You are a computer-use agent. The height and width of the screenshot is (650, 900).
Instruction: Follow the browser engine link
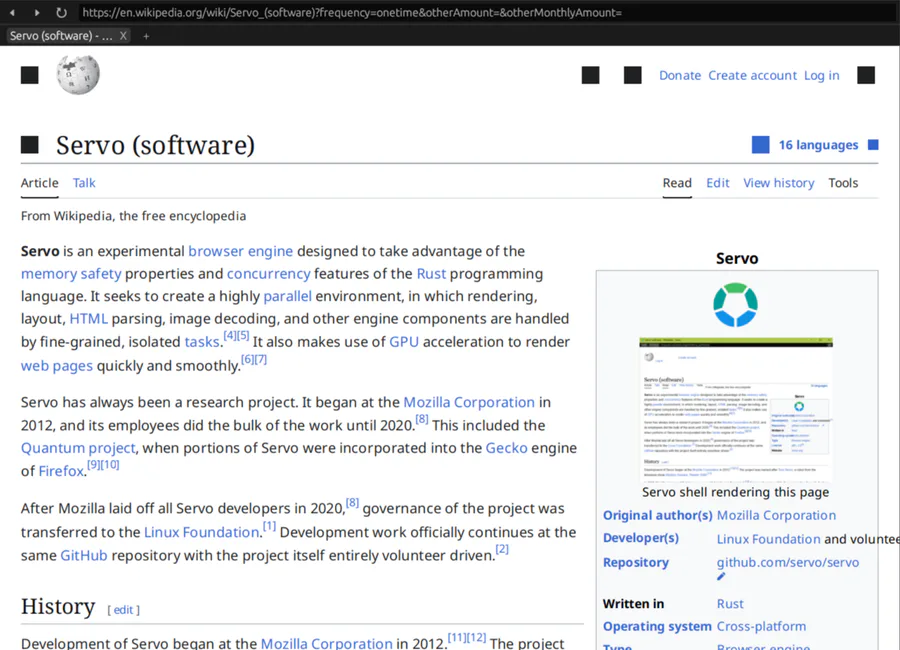pos(240,251)
